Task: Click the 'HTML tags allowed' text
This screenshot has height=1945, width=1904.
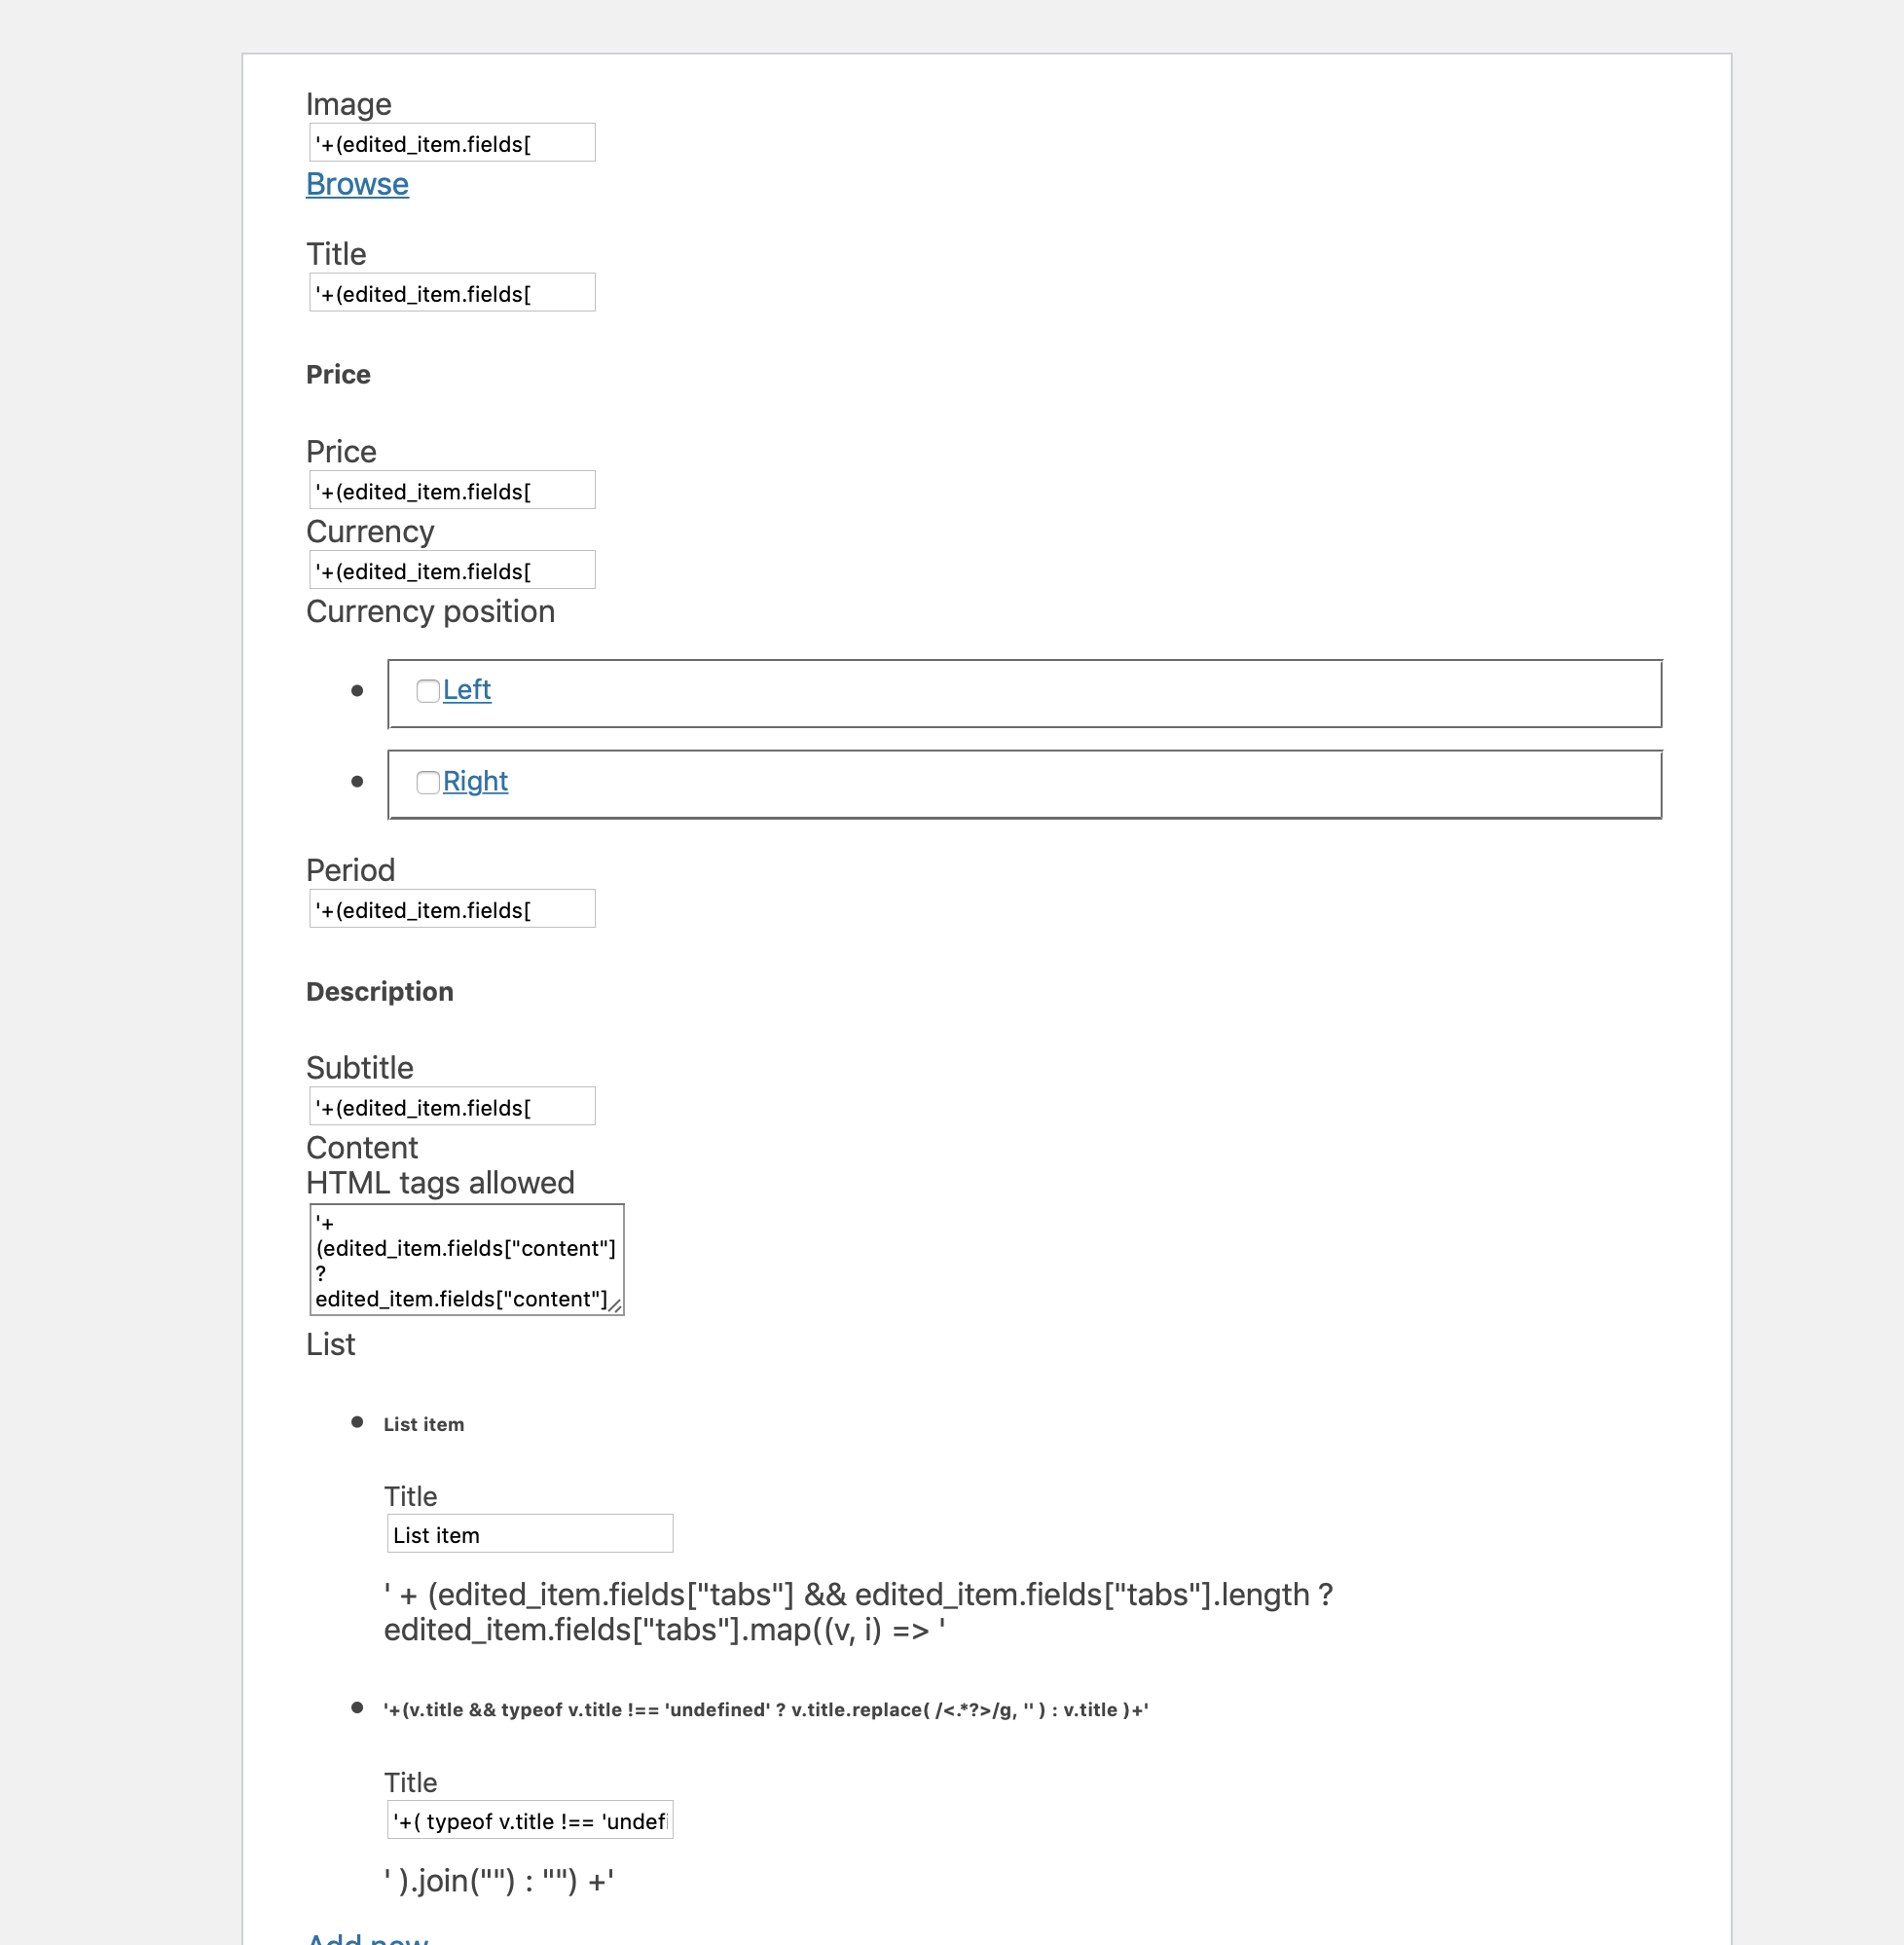Action: (x=440, y=1183)
